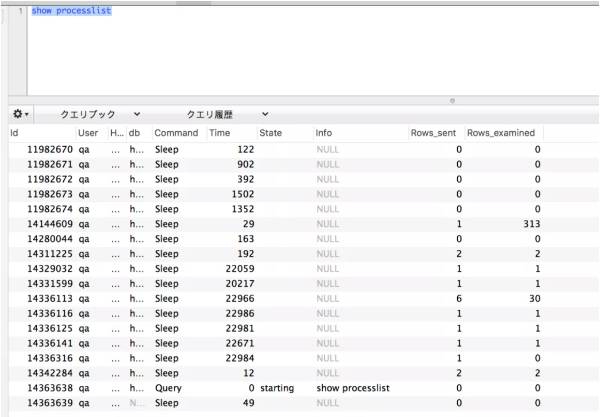Viewport: 600px width, 417px height.
Task: Click Time value 1502
Action: 243,194
